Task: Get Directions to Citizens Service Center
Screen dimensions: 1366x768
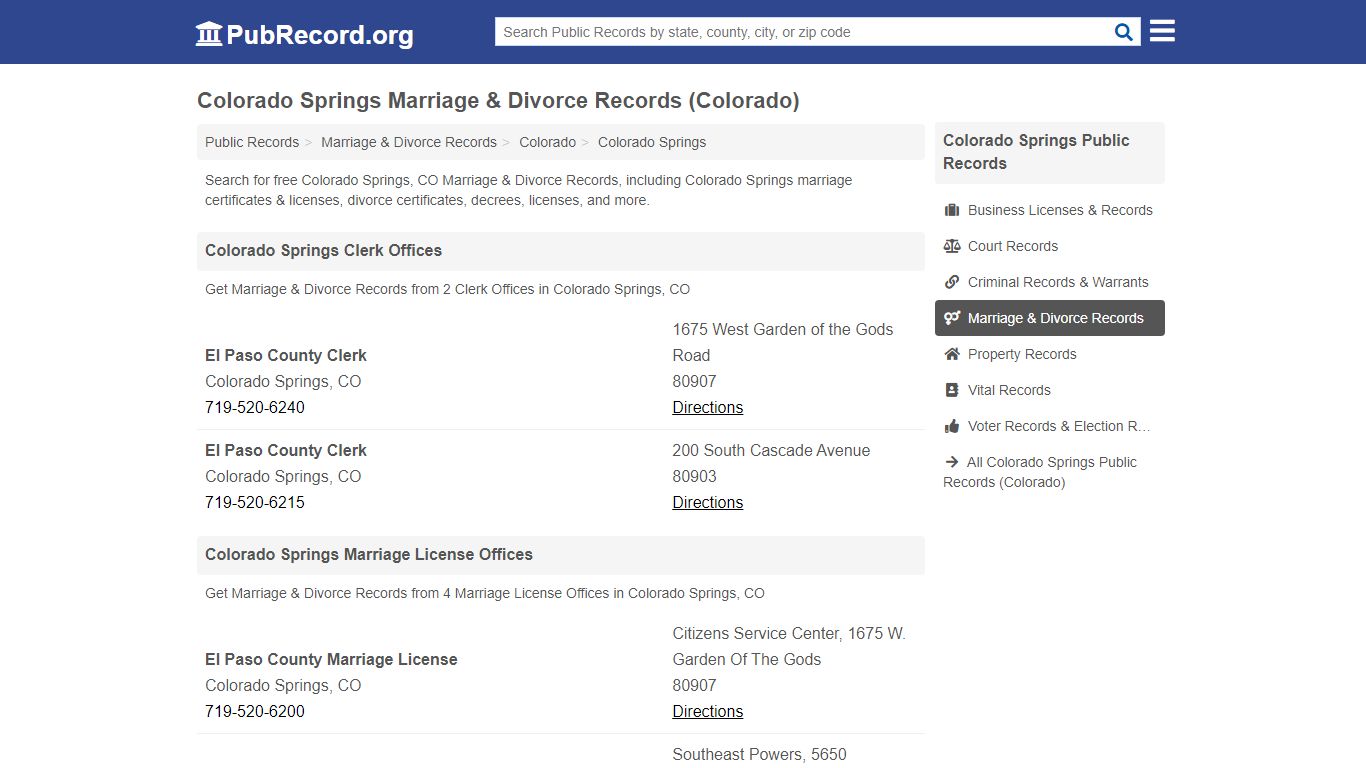Action: [707, 711]
